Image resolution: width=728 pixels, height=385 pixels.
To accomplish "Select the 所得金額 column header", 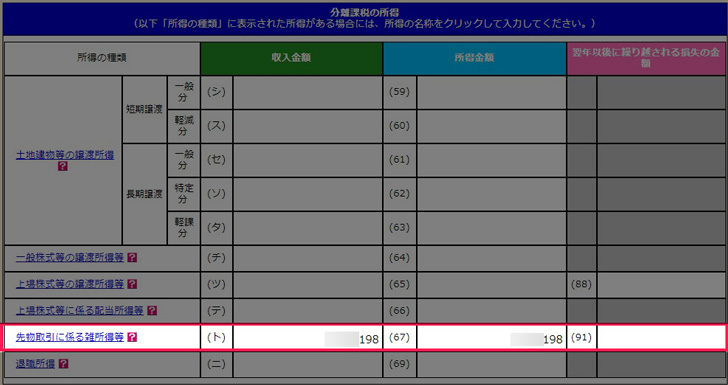I will [x=474, y=59].
